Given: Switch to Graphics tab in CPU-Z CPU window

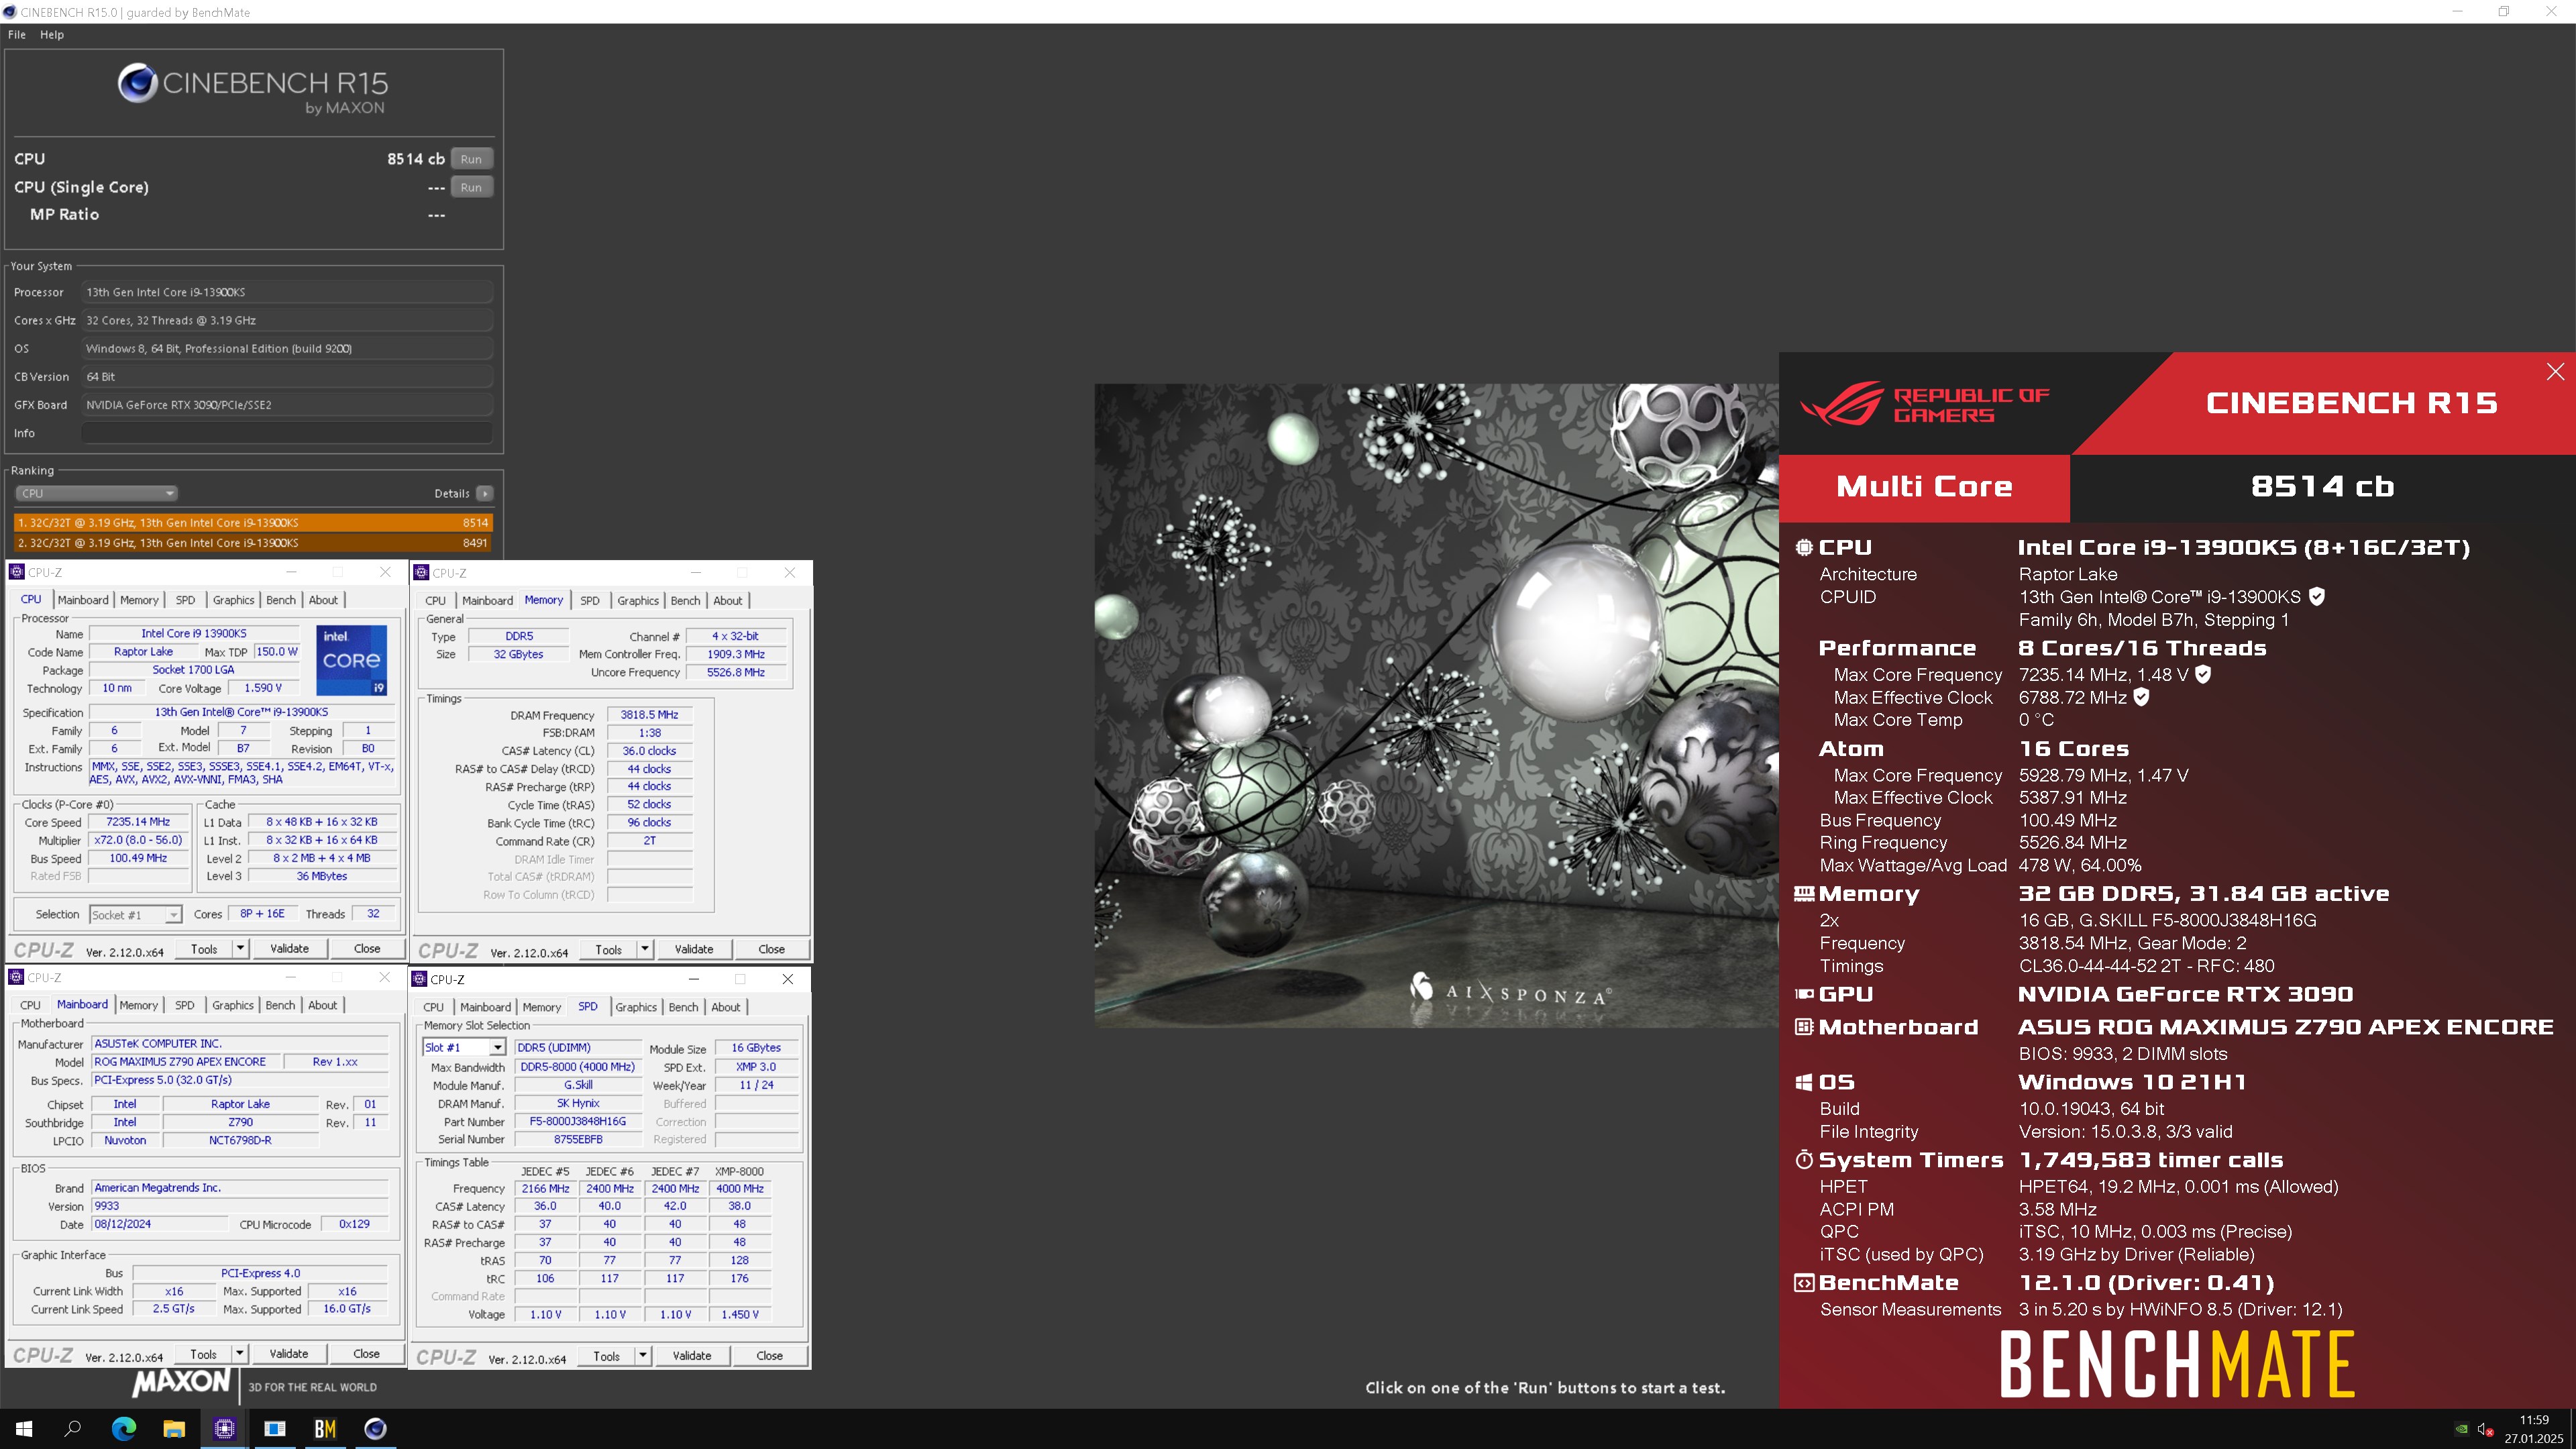Looking at the screenshot, I should (233, 600).
